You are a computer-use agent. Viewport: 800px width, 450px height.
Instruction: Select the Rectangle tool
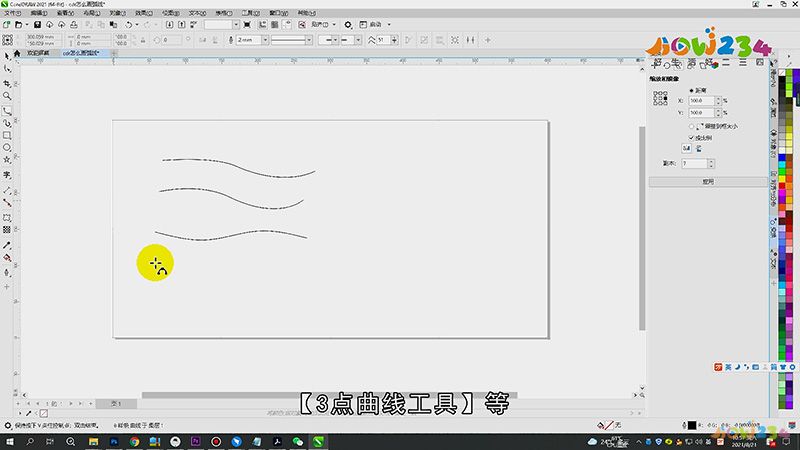[7, 135]
